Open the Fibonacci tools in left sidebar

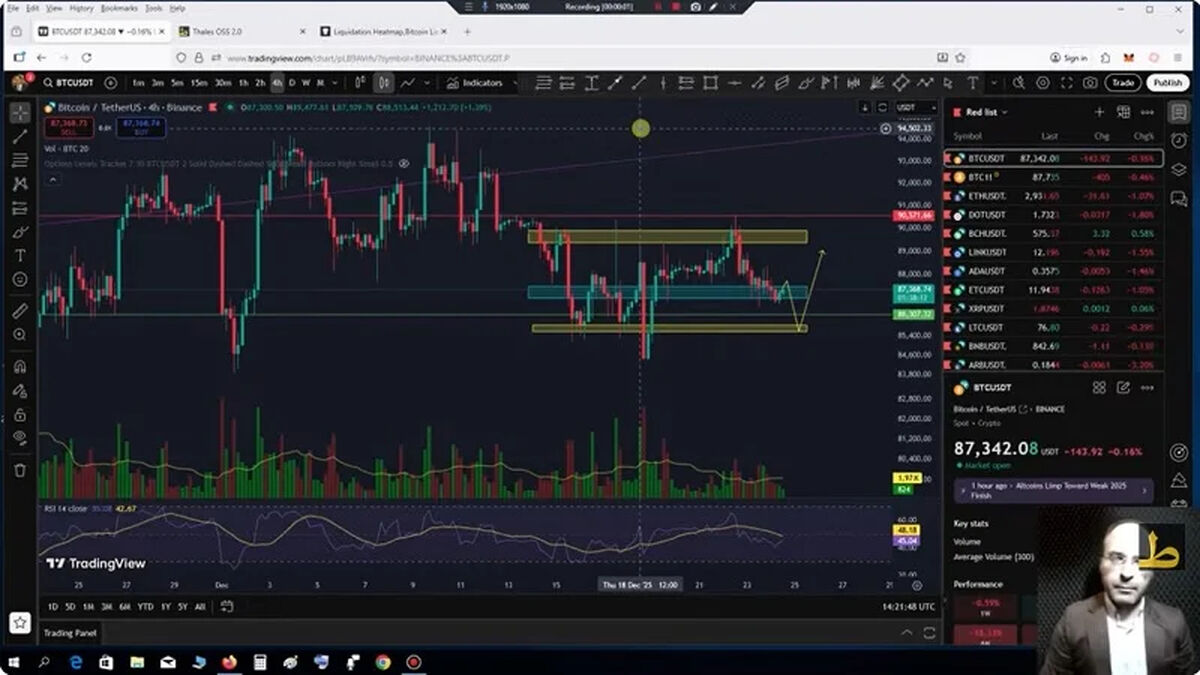(20, 160)
